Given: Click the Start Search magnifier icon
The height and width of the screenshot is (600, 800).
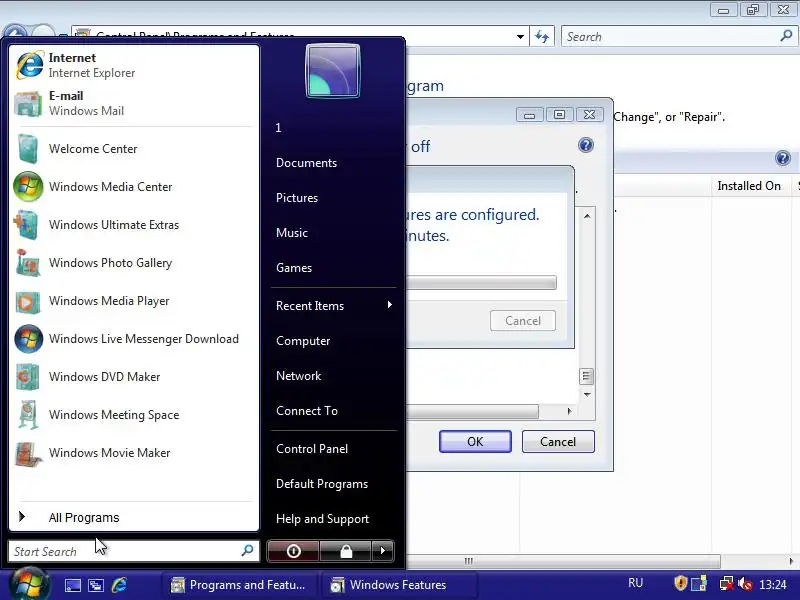Looking at the screenshot, I should tap(247, 551).
